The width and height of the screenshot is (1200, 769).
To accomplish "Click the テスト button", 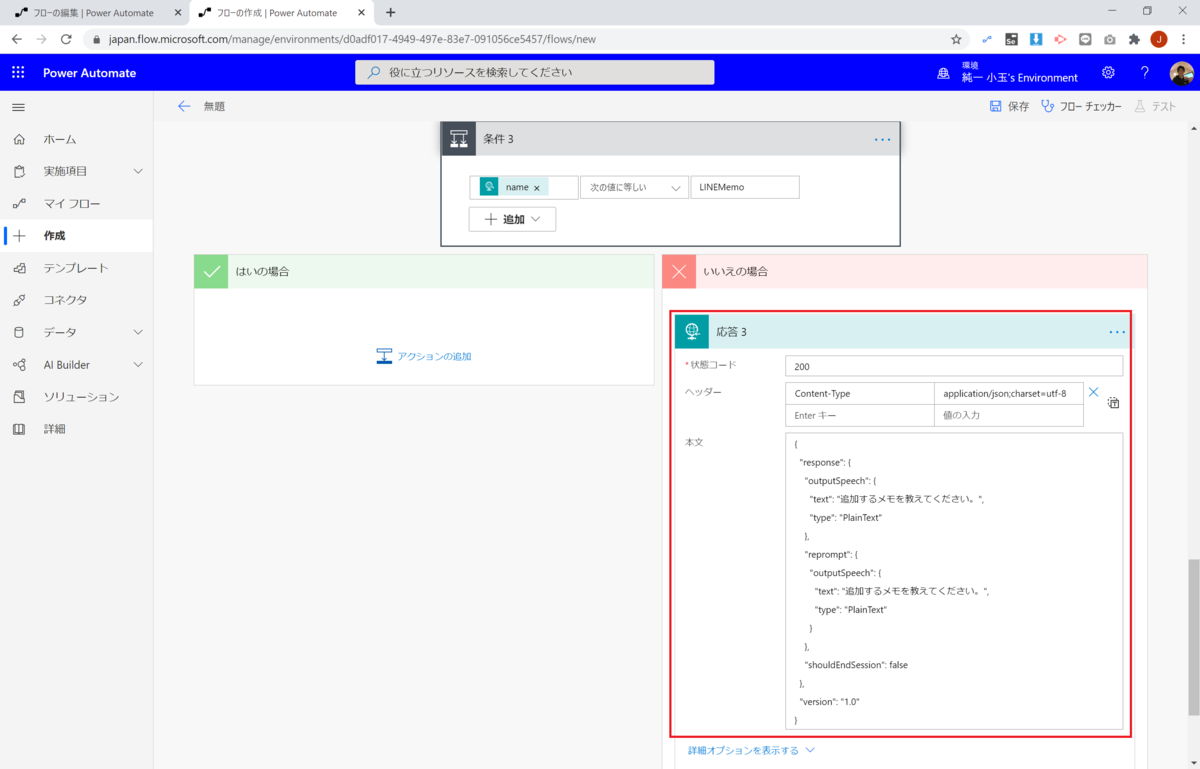I will click(x=1155, y=106).
